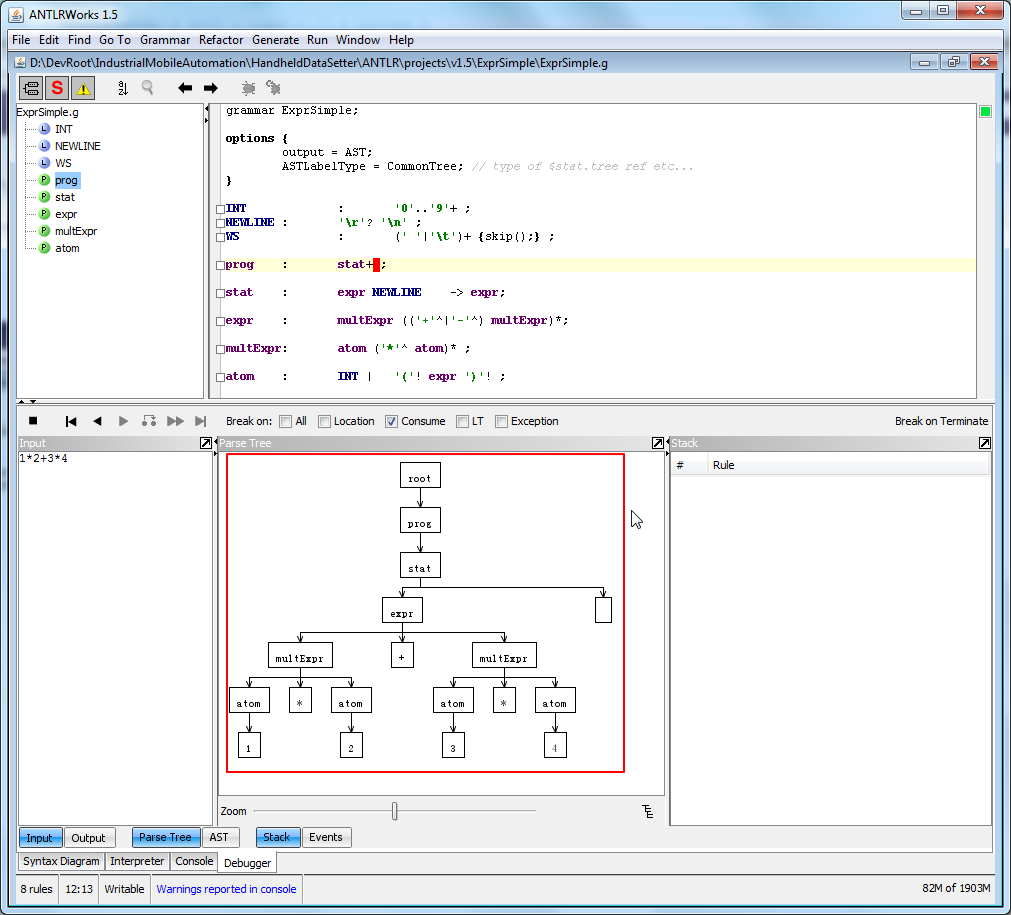This screenshot has width=1011, height=915.
Task: Collapse the prog rule in editor gutter
Action: click(220, 266)
